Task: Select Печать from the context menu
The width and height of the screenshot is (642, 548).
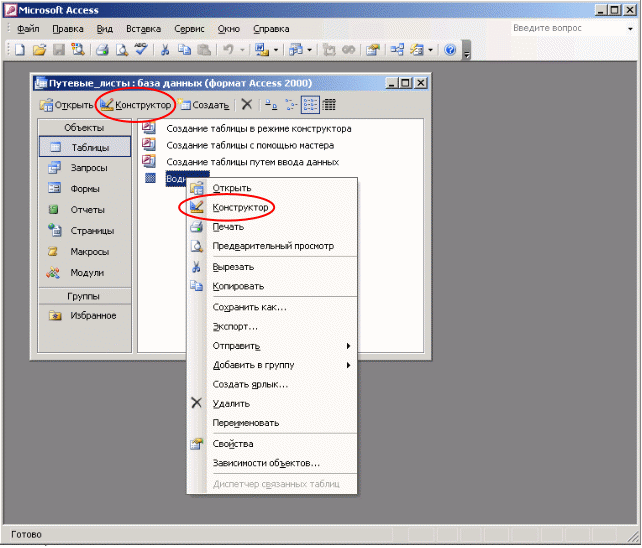Action: coord(272,226)
